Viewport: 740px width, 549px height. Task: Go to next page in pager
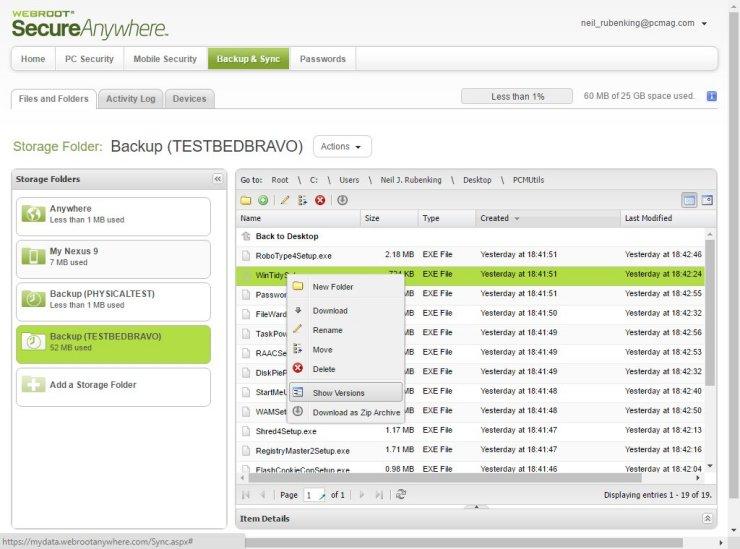coord(362,495)
